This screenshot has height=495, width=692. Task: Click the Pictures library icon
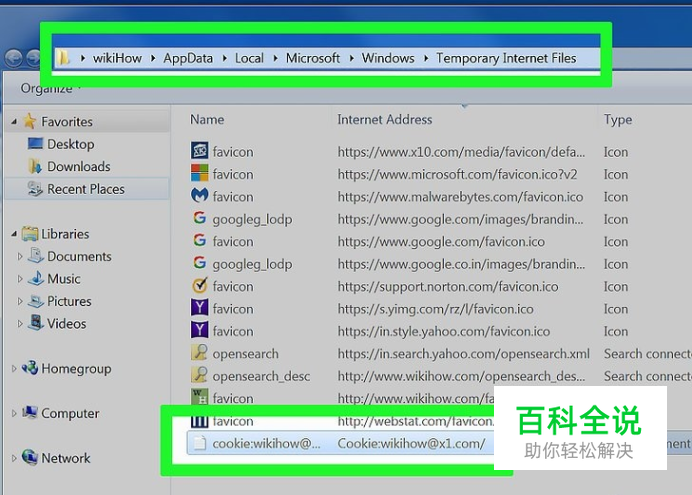36,301
